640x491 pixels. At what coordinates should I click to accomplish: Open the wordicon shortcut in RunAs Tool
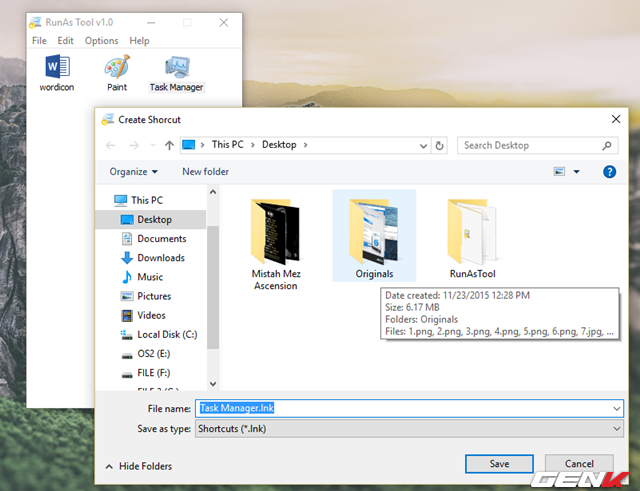(x=56, y=71)
